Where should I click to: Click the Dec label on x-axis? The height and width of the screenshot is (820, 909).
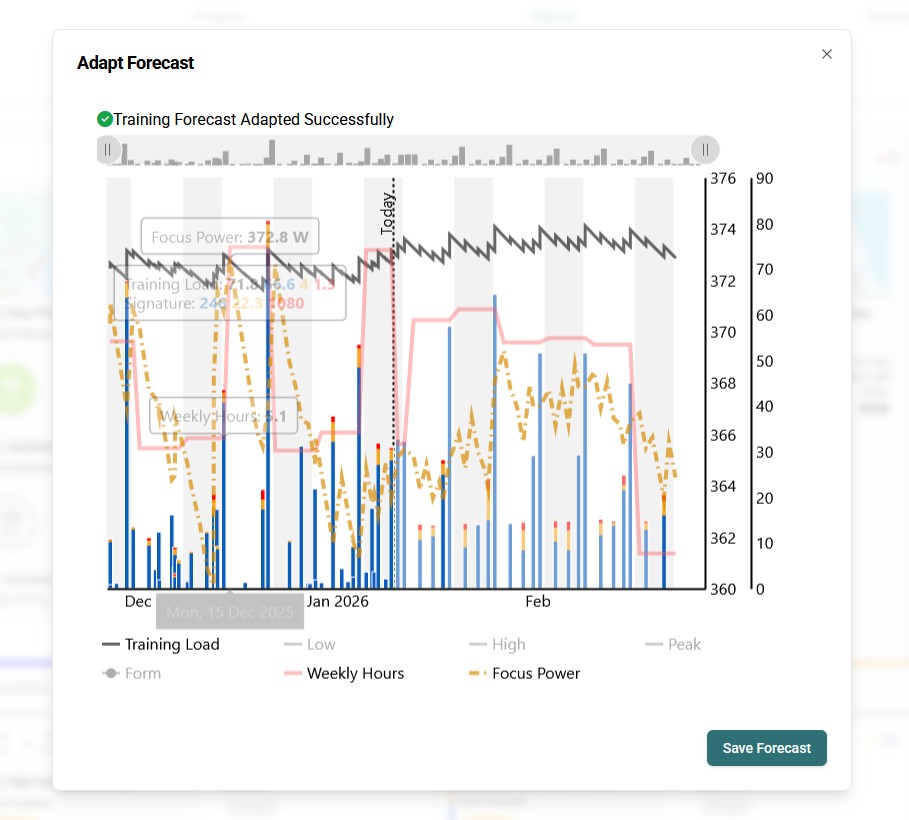[x=138, y=602]
